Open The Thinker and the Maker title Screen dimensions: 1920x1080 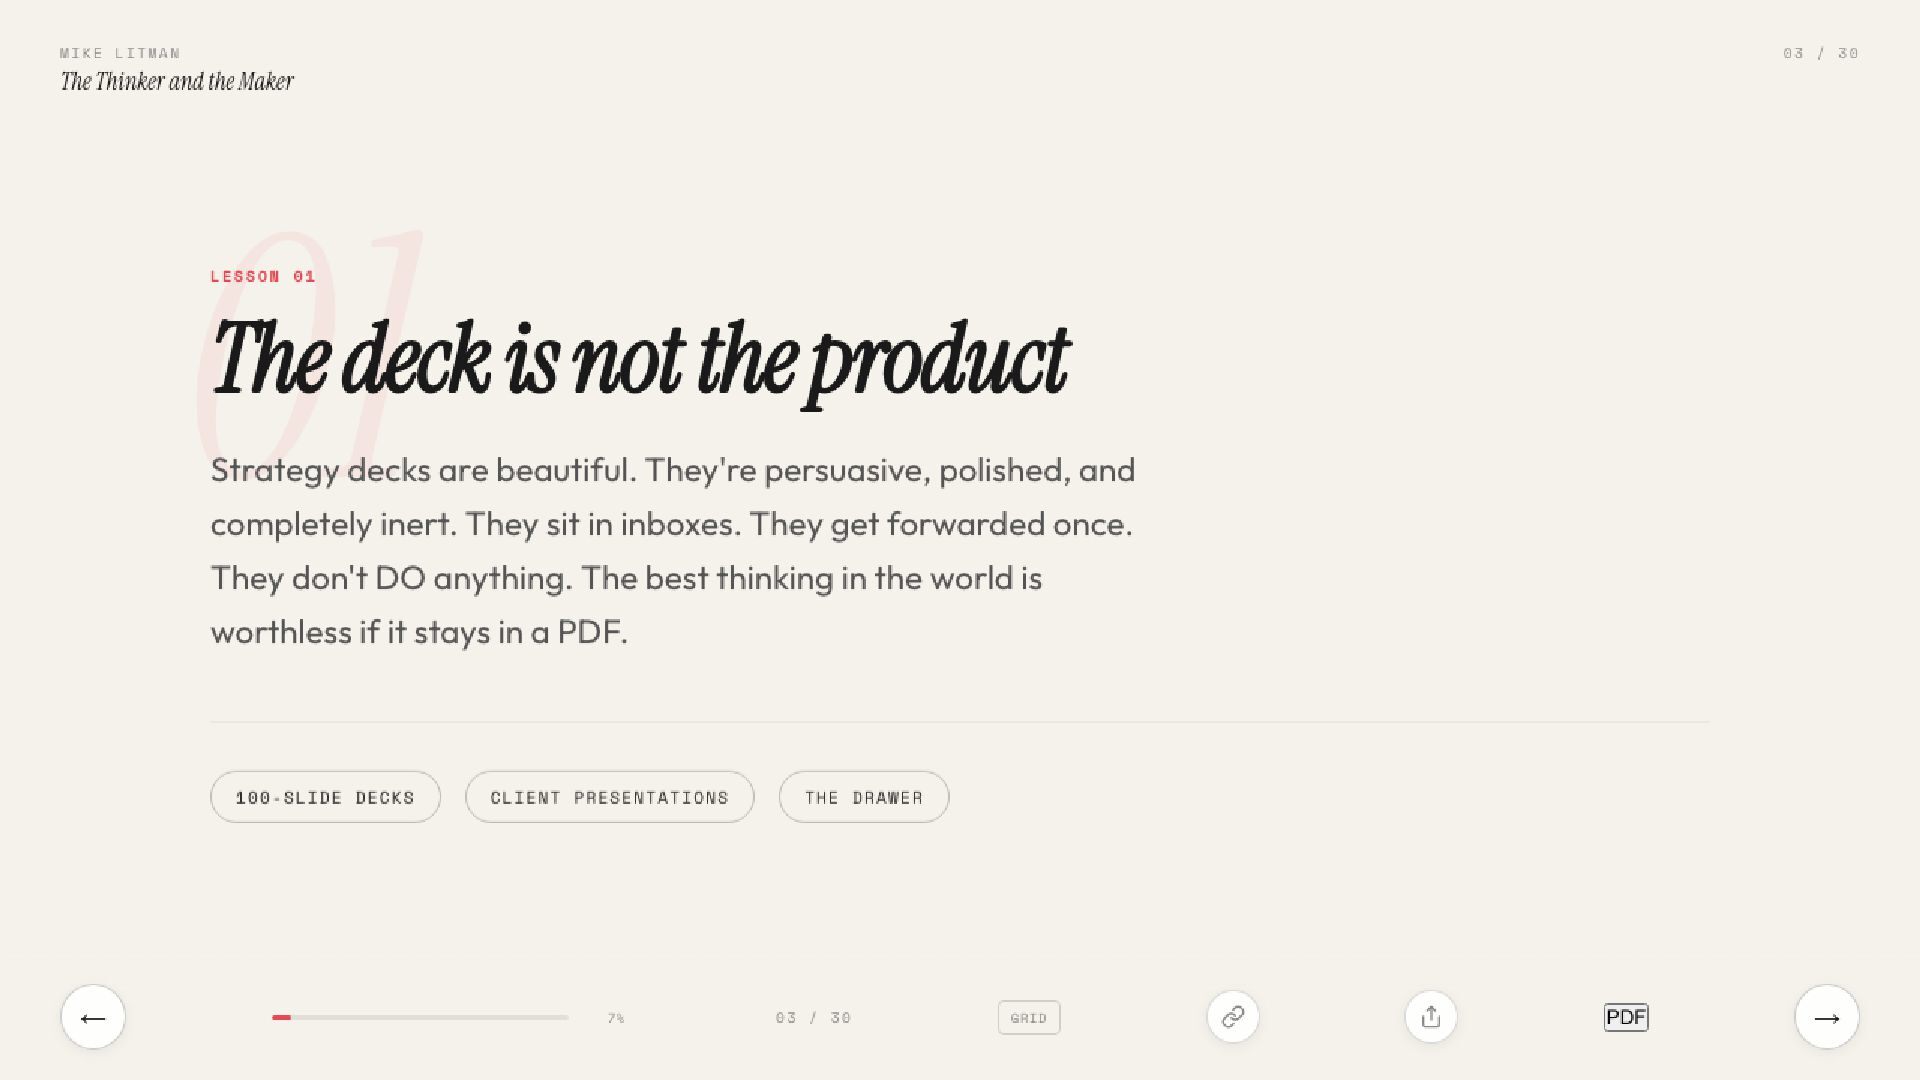[177, 82]
